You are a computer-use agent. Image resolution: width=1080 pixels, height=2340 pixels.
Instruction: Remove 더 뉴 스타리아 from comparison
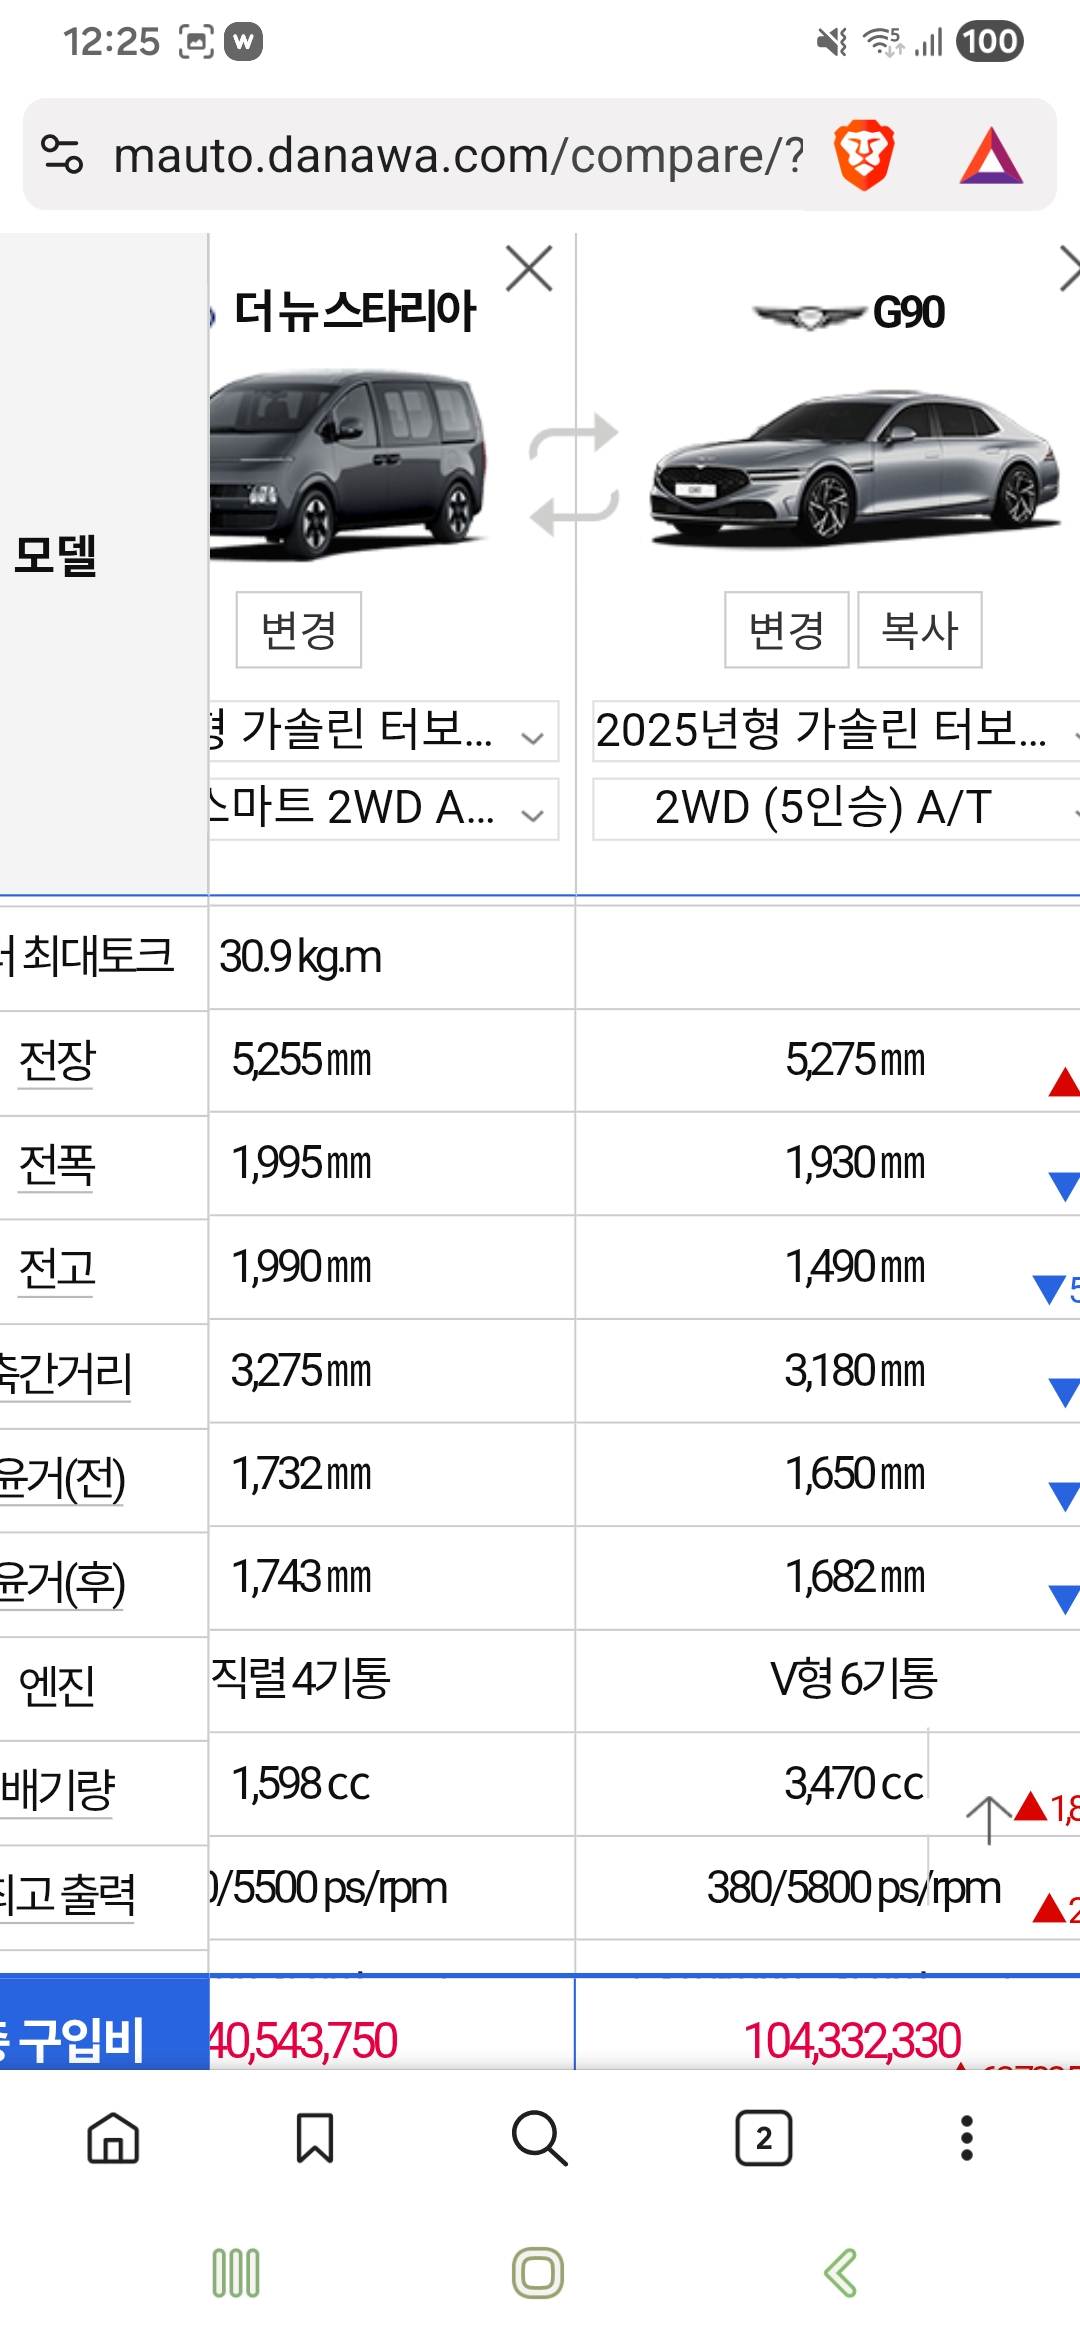(529, 269)
